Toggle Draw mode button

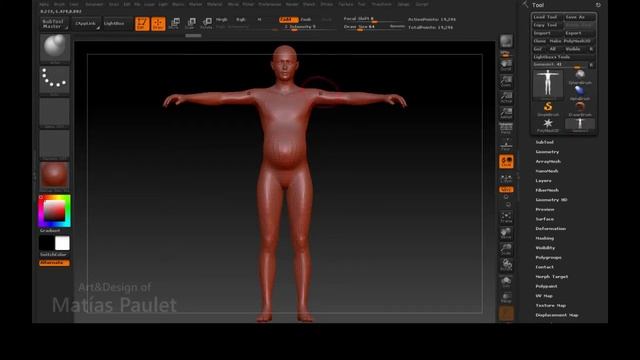(x=158, y=24)
